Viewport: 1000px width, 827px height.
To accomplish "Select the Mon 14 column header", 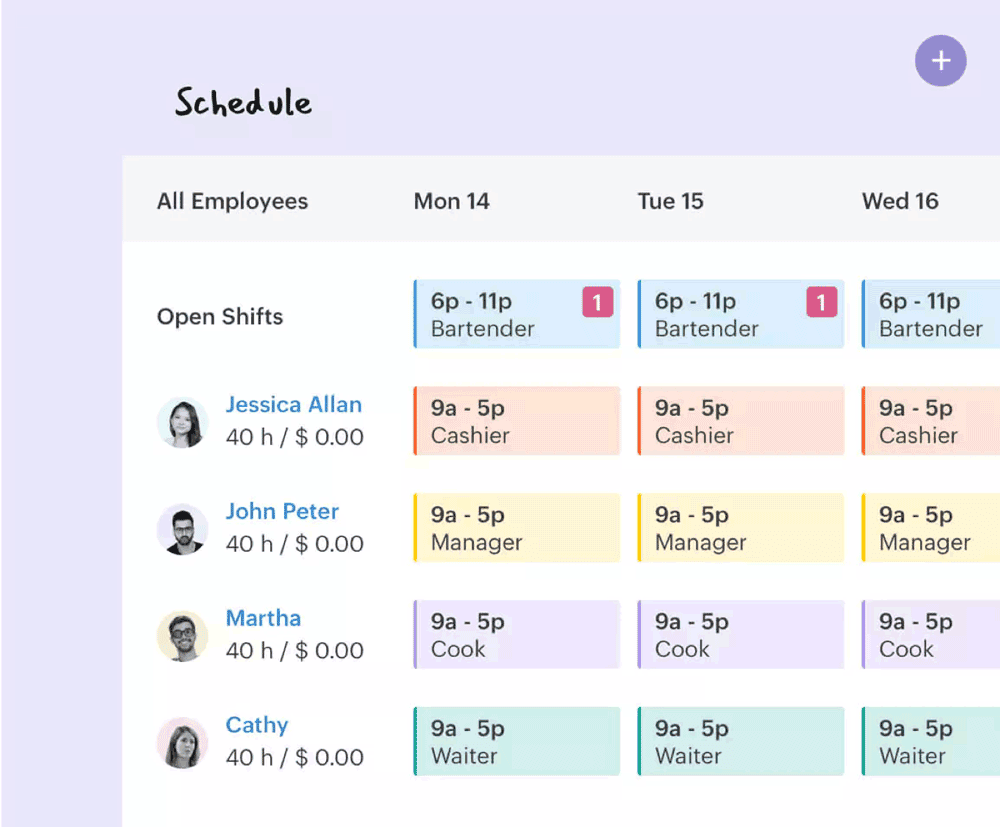I will [451, 201].
